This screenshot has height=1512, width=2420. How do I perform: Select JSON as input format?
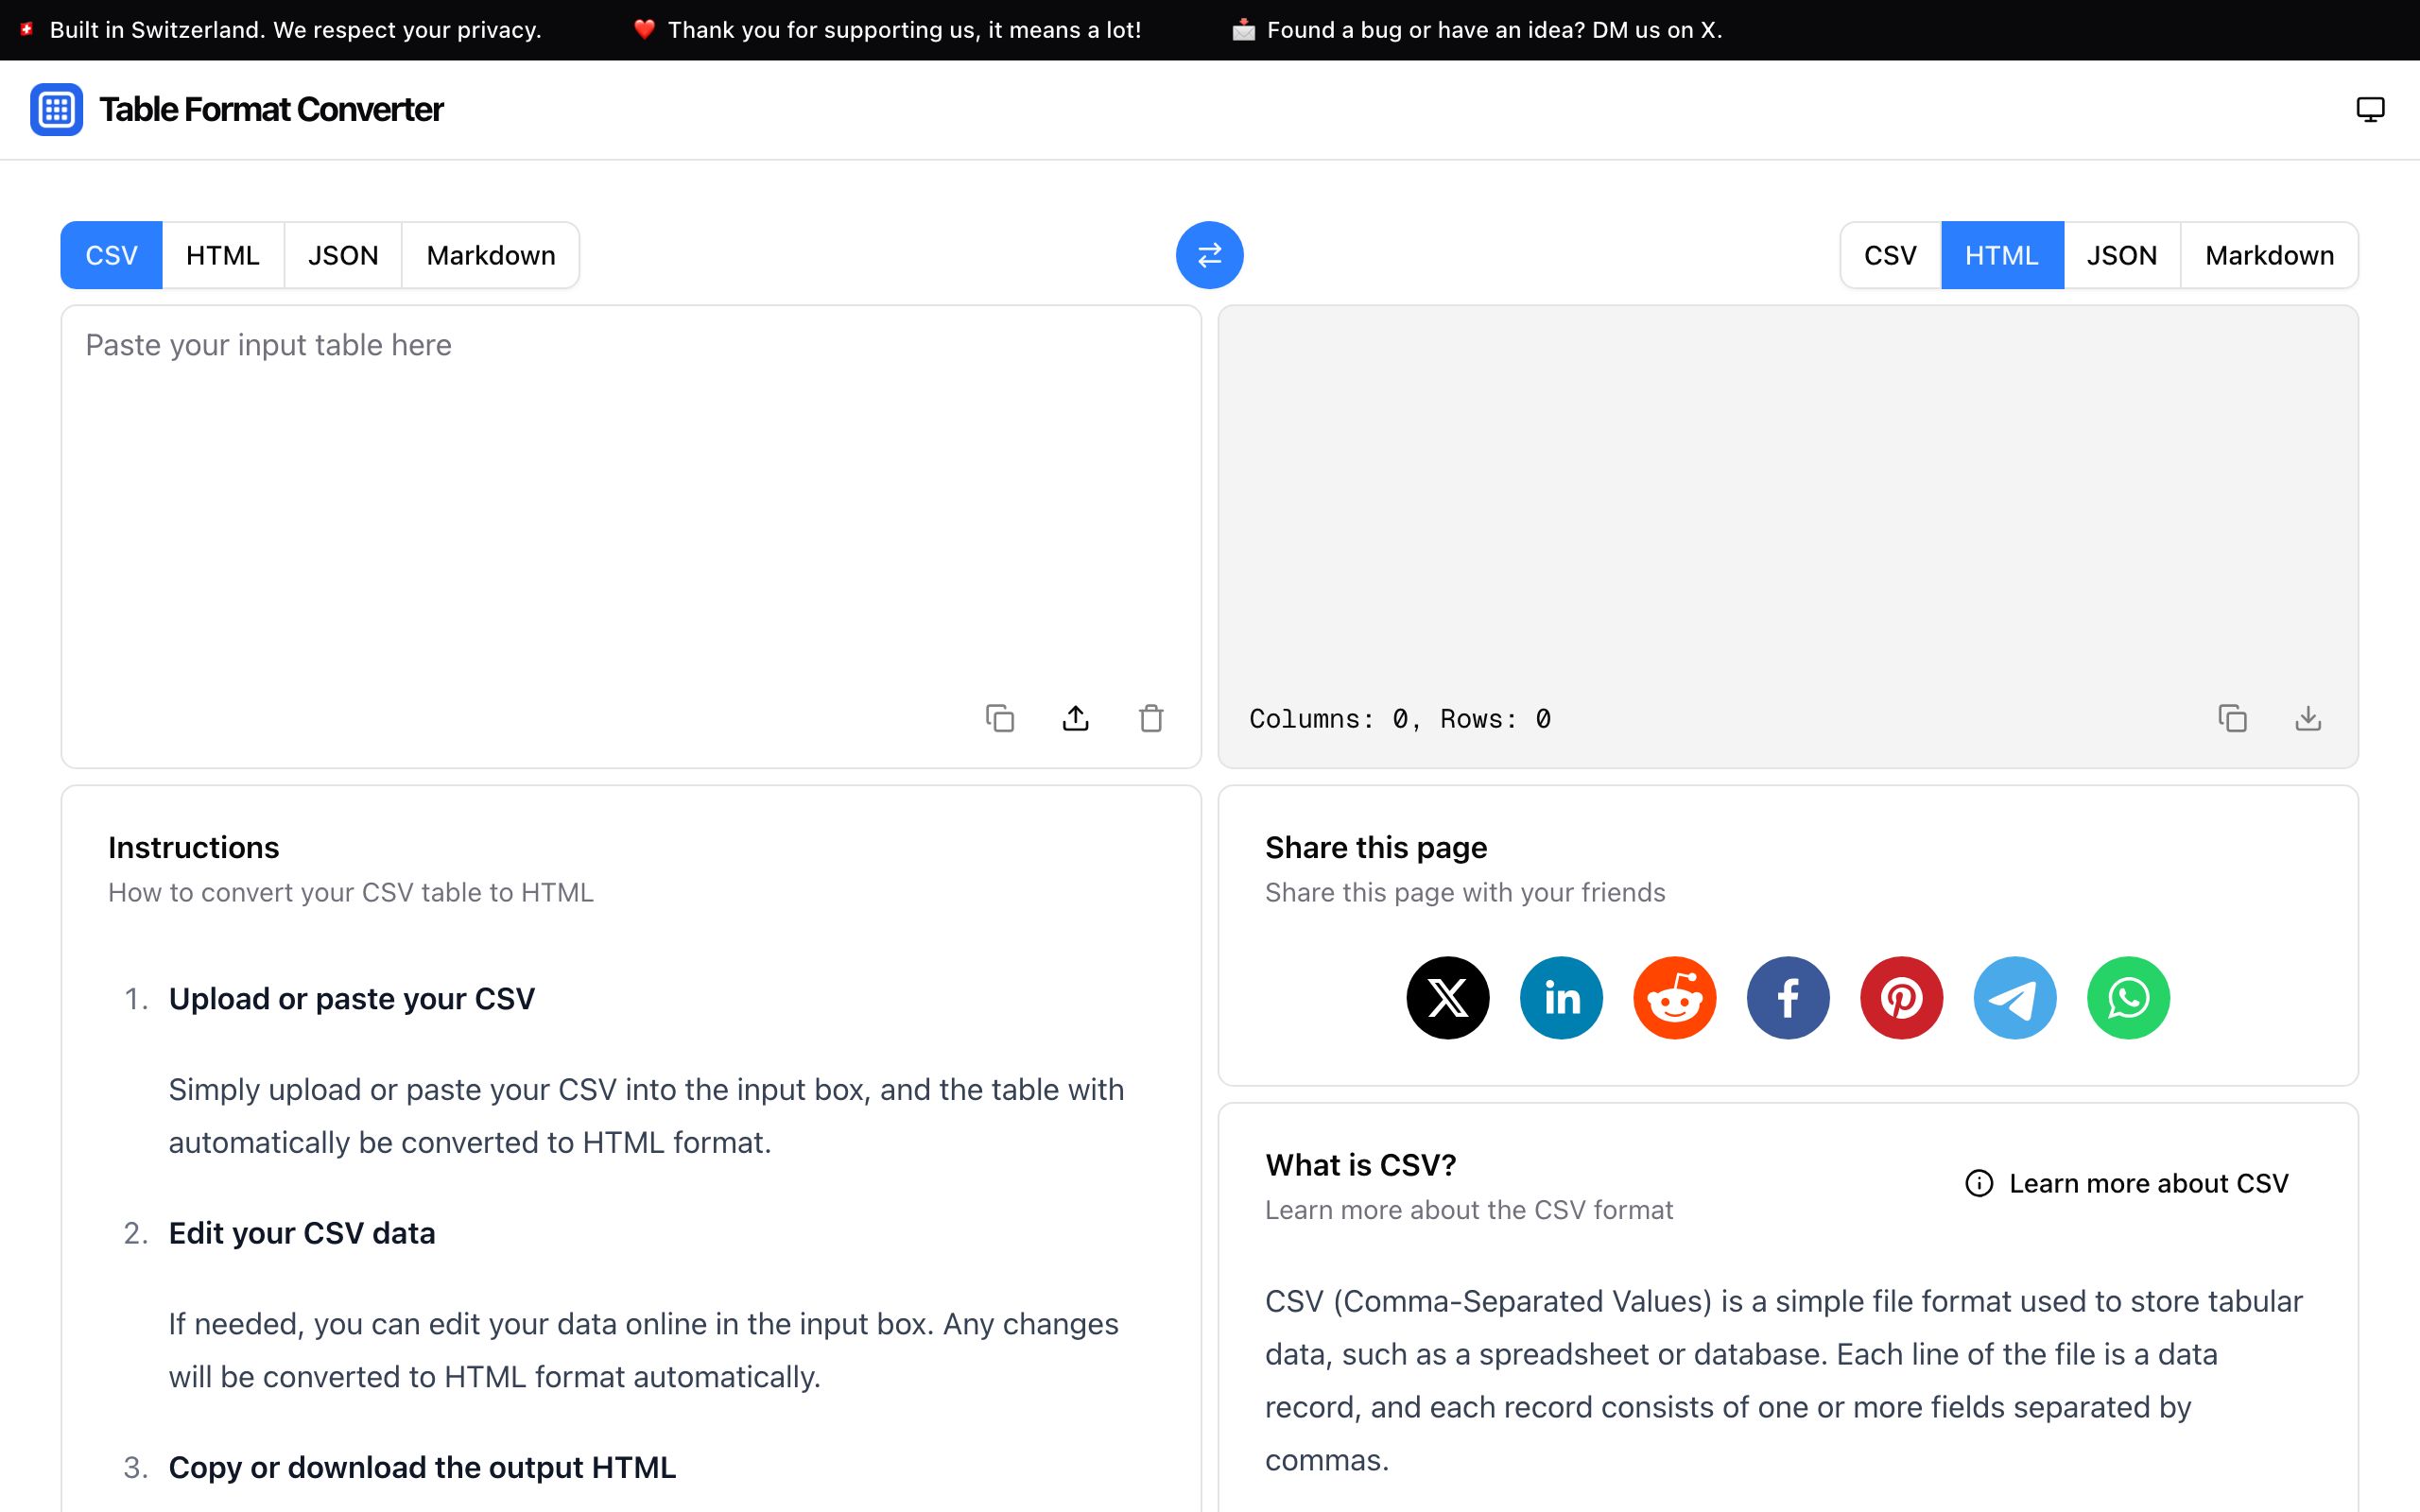(x=343, y=255)
